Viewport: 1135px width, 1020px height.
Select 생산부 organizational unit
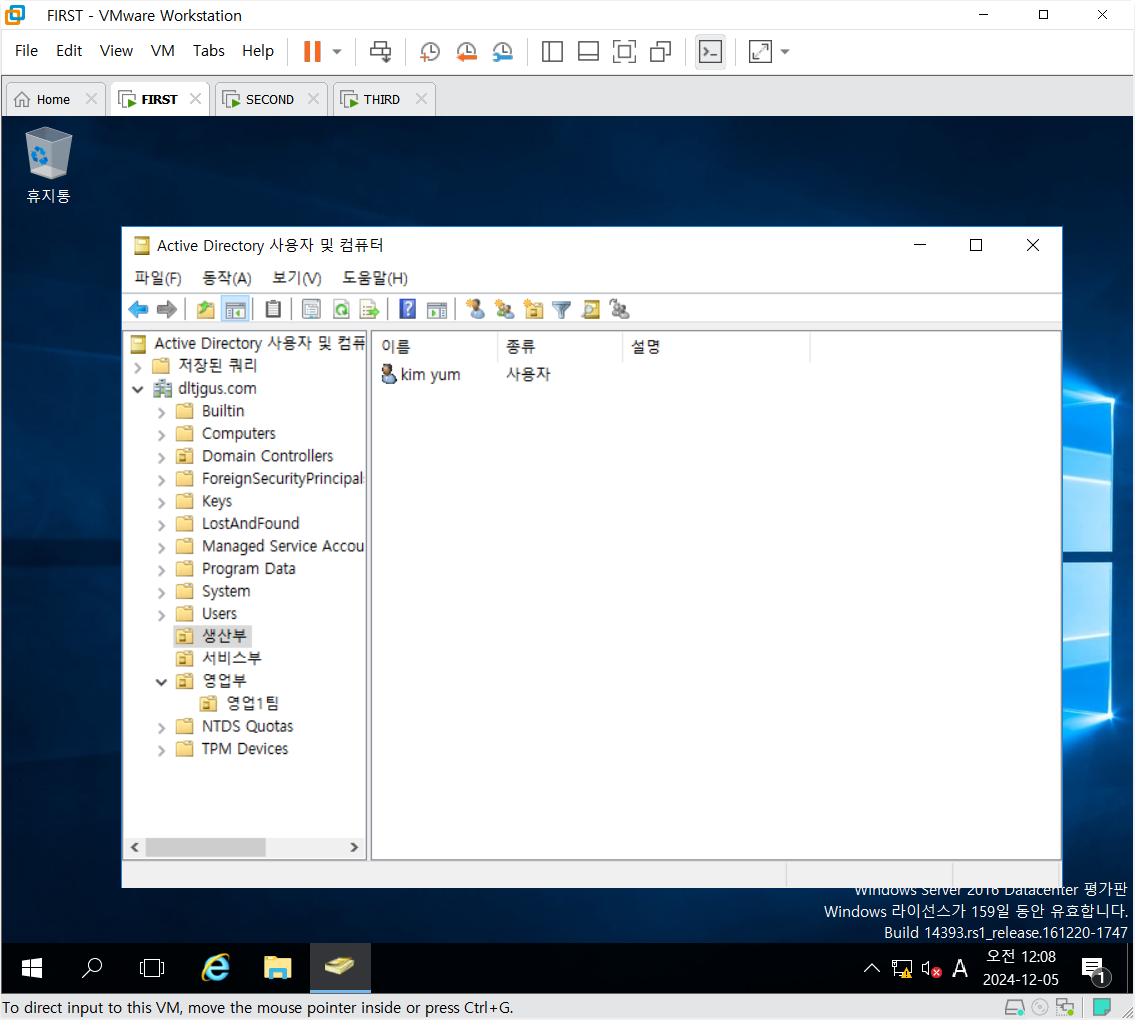click(224, 636)
